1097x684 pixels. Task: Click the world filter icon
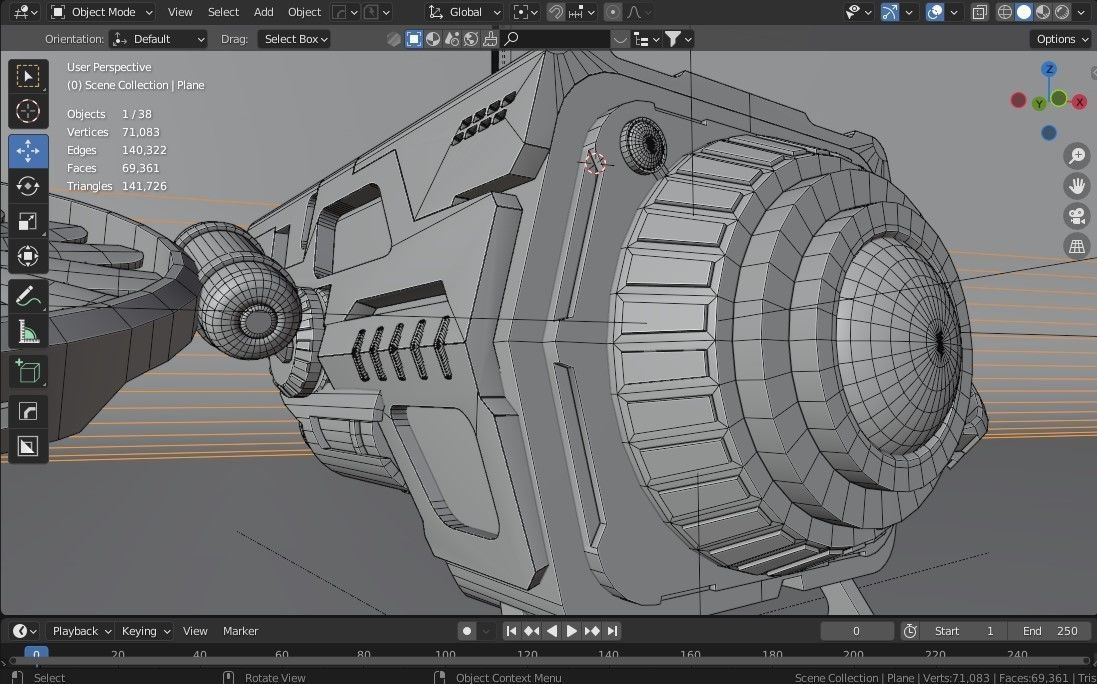[x=471, y=39]
